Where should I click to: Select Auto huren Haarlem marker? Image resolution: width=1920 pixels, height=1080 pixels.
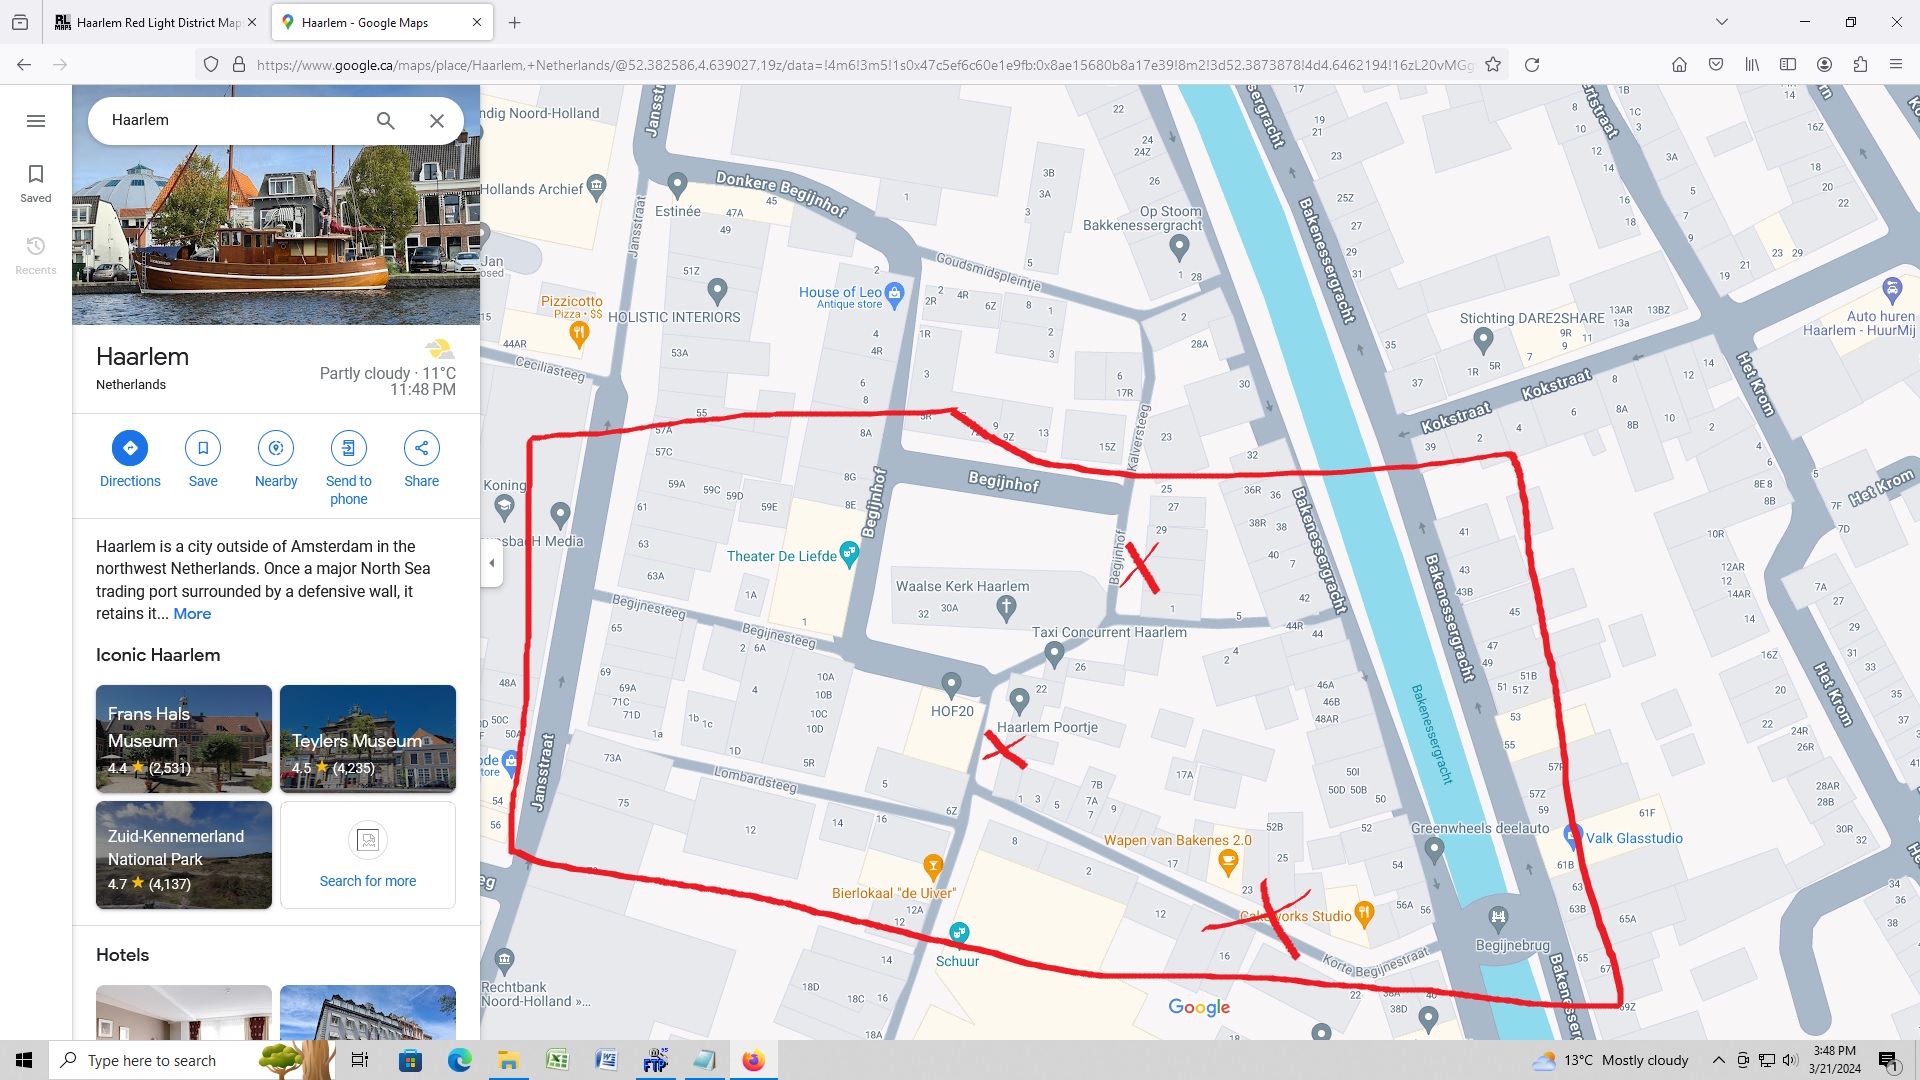point(1891,291)
